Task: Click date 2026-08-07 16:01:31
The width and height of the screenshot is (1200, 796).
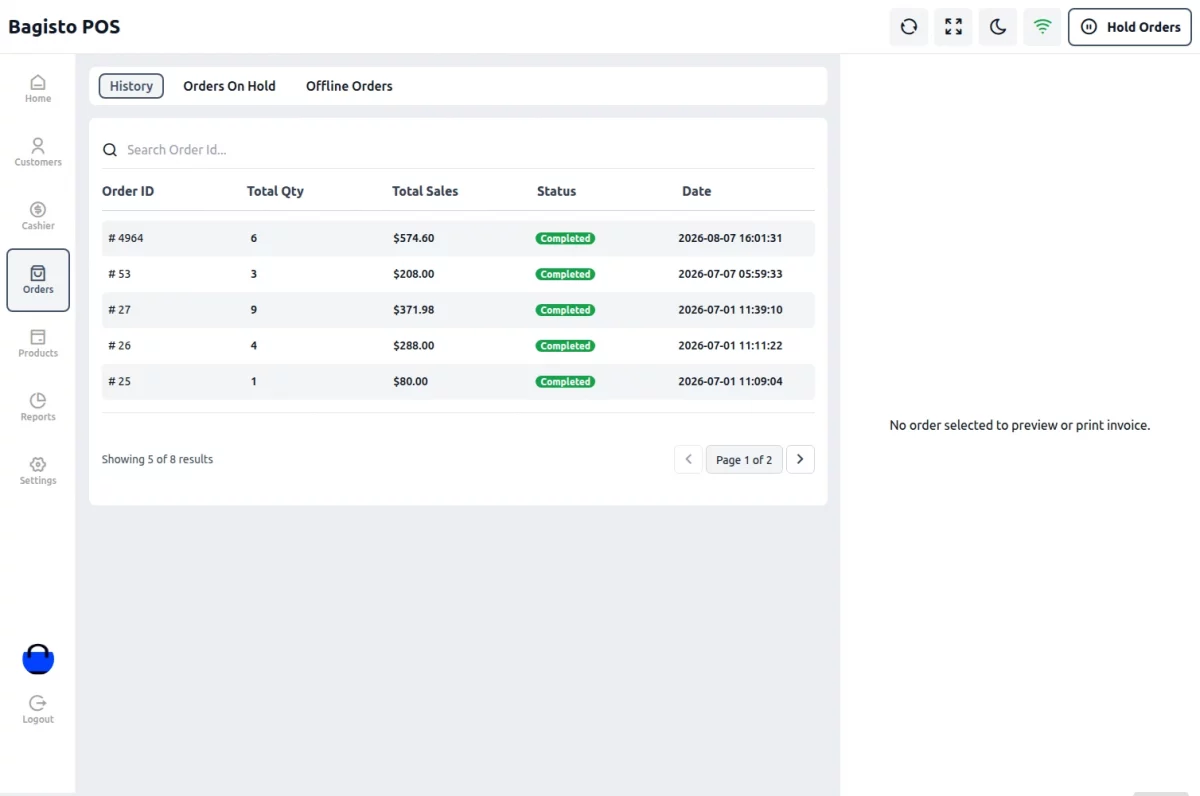Action: click(x=730, y=238)
